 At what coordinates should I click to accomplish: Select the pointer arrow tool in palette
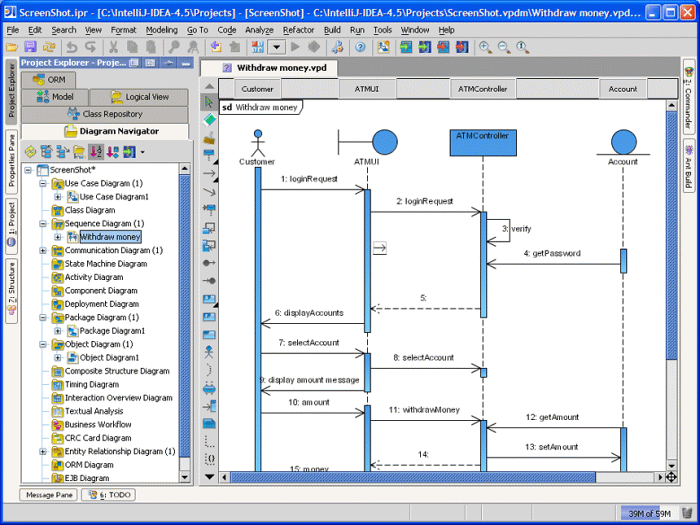pyautogui.click(x=208, y=102)
